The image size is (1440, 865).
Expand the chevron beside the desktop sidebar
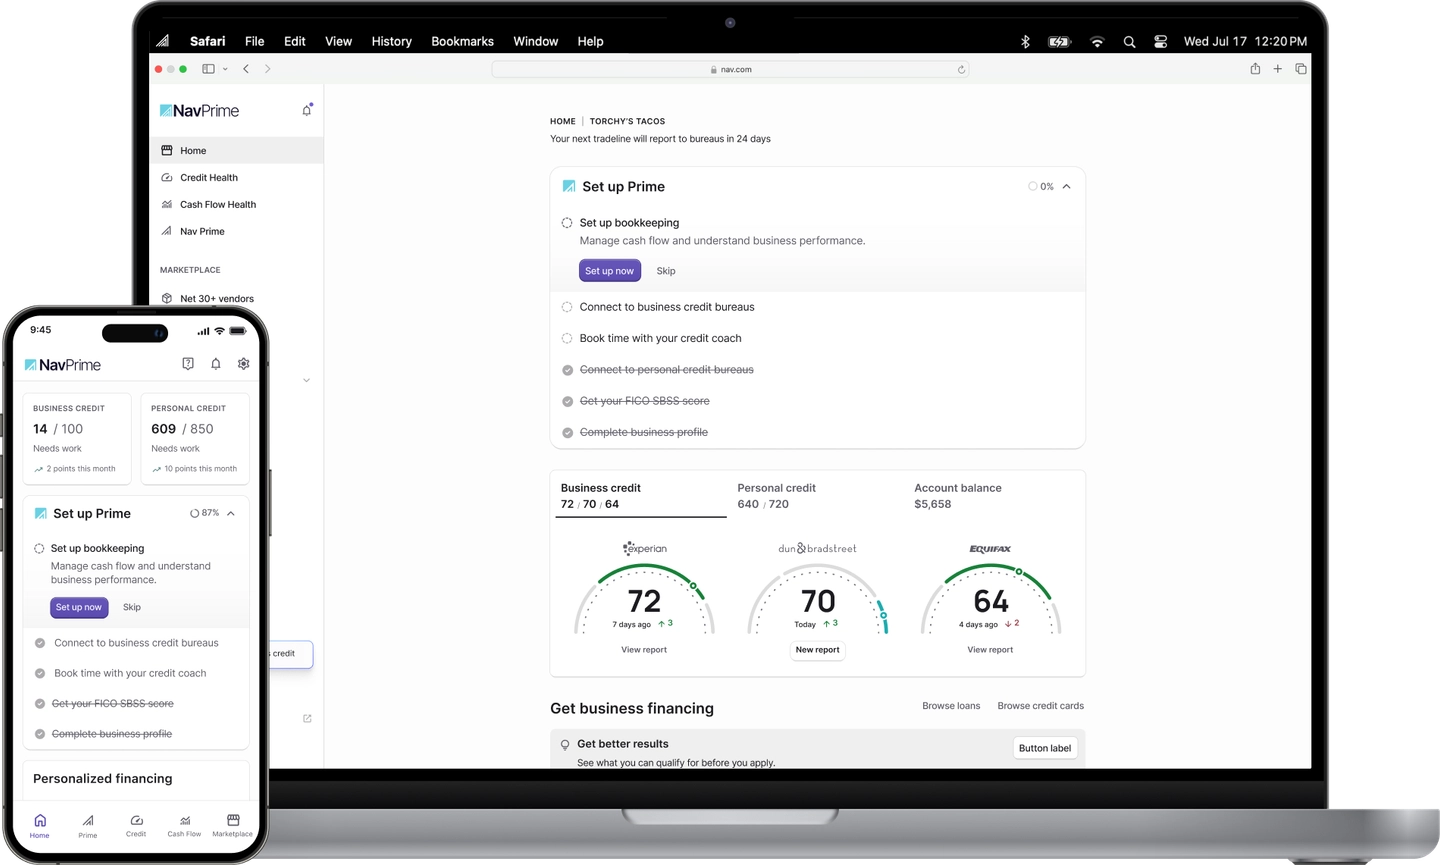[x=307, y=380]
